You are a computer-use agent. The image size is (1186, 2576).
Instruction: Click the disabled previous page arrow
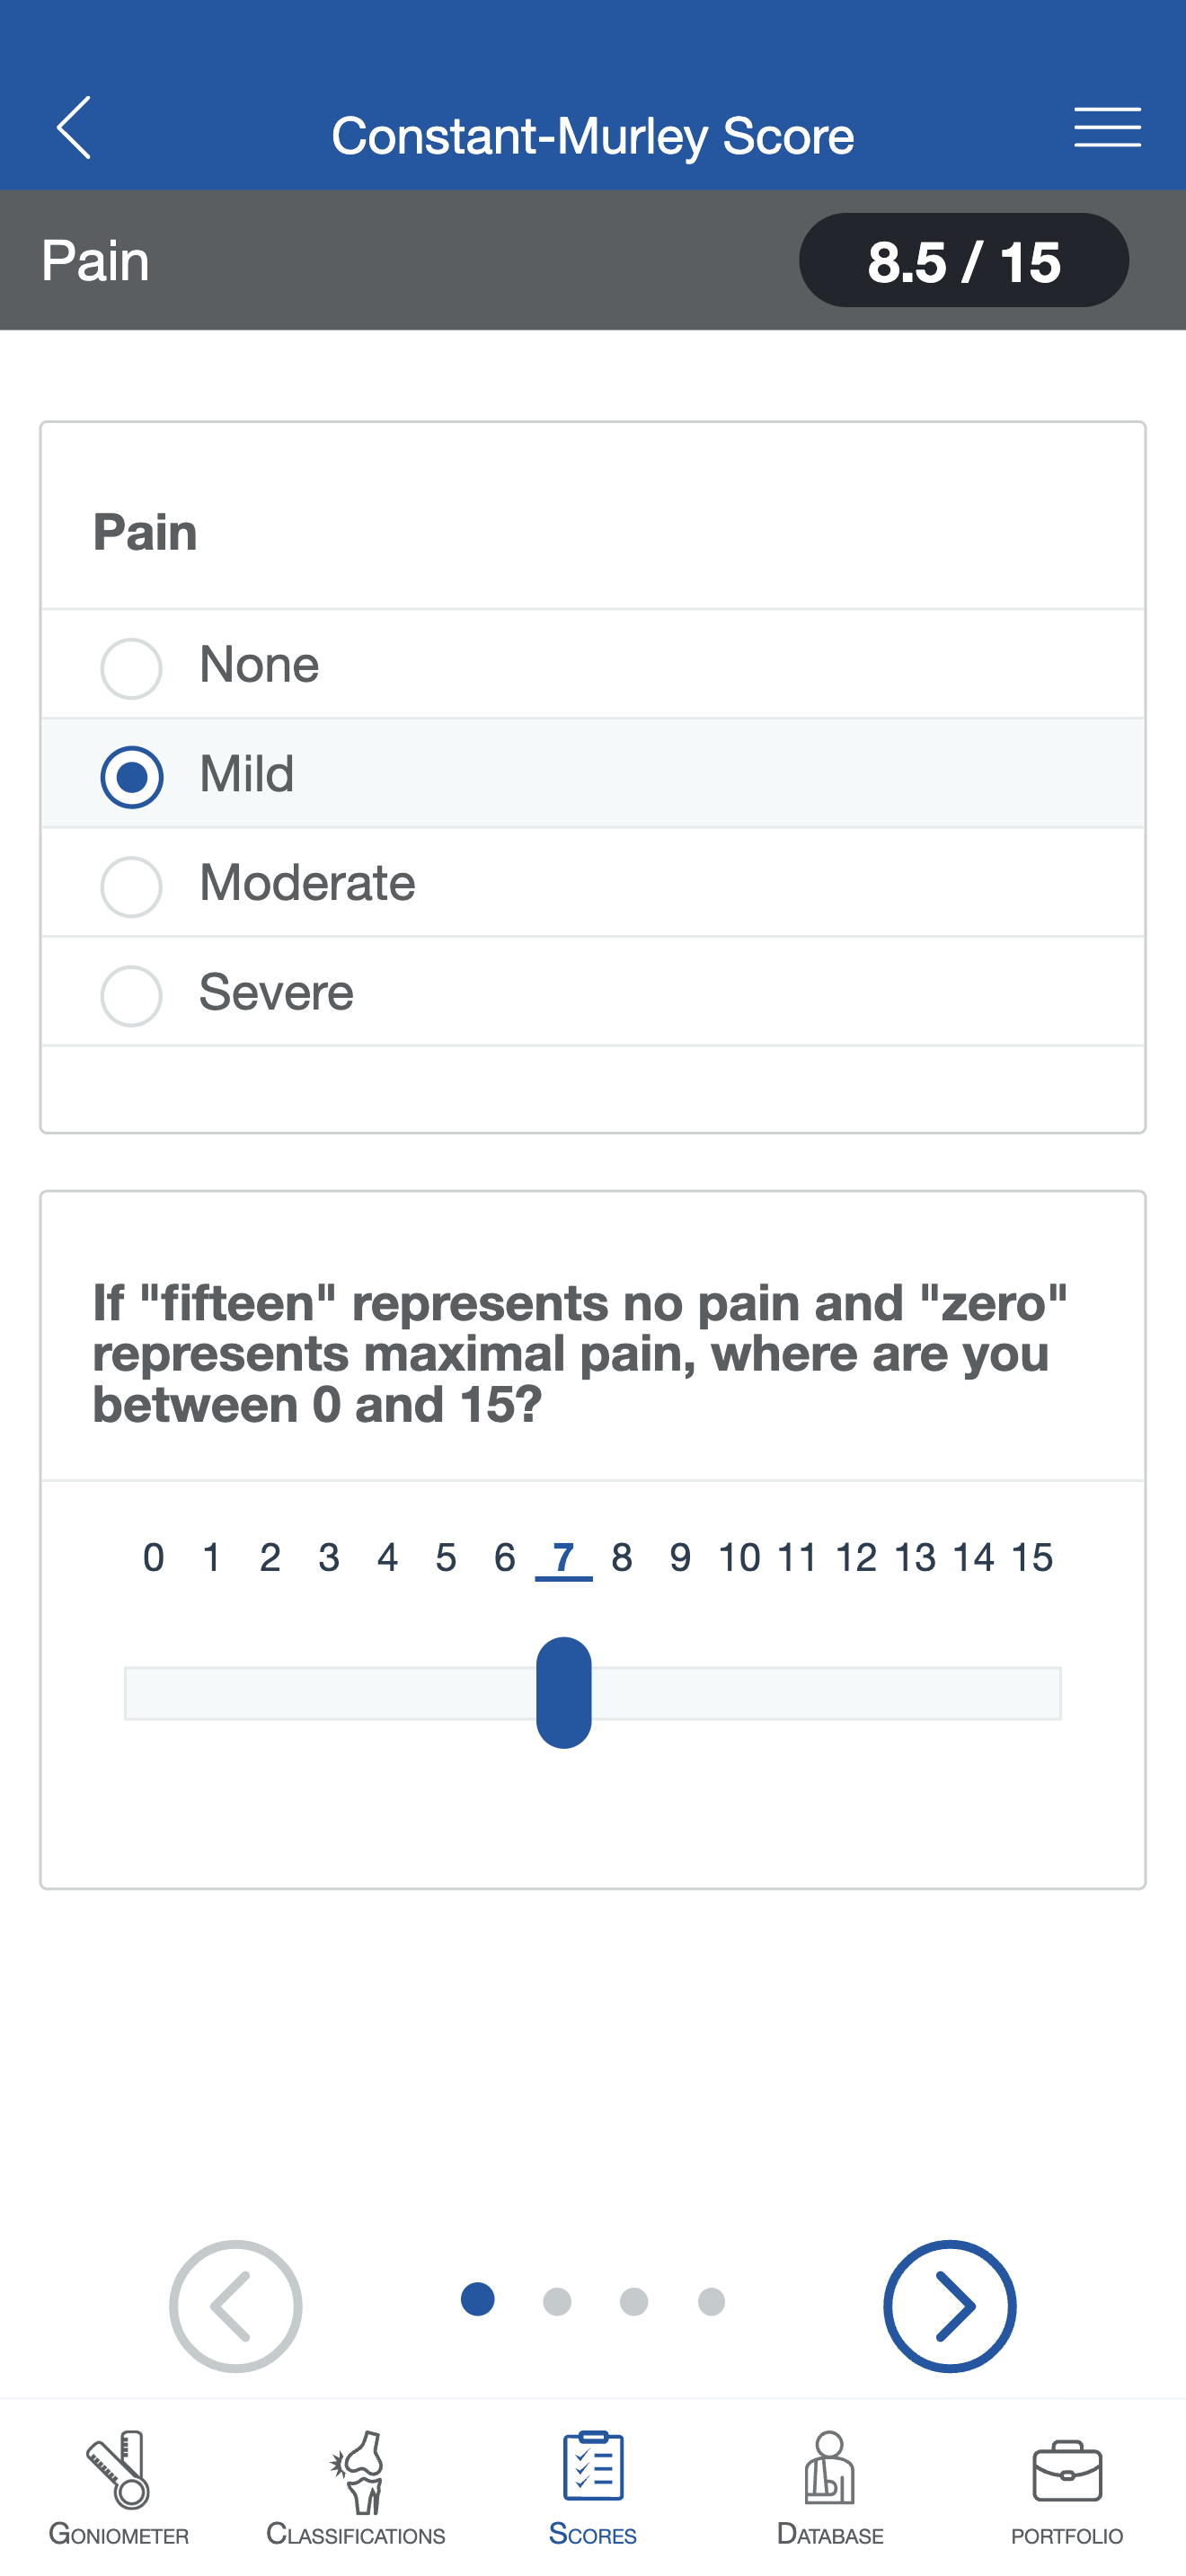pyautogui.click(x=235, y=2307)
